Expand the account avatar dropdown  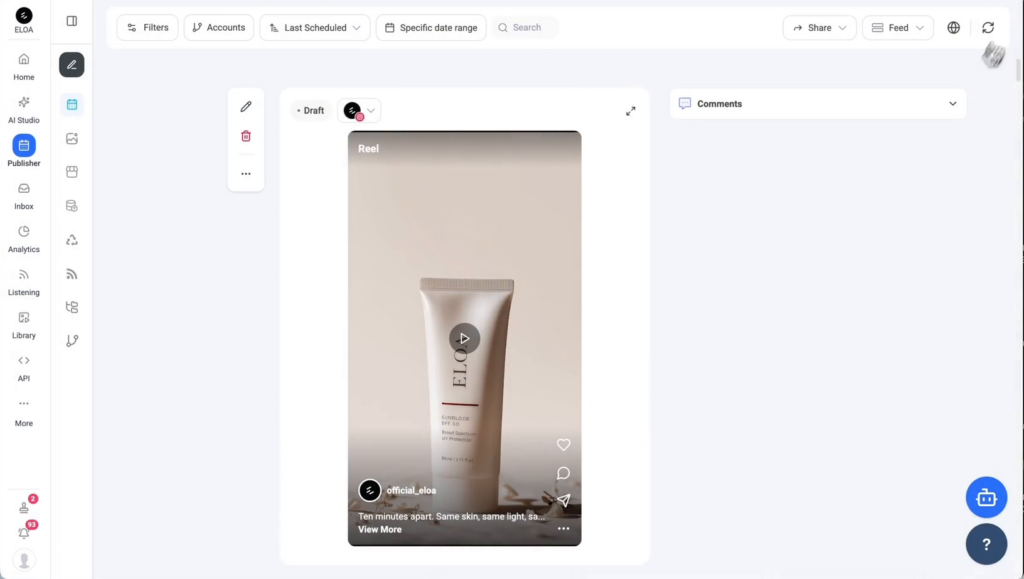[359, 110]
